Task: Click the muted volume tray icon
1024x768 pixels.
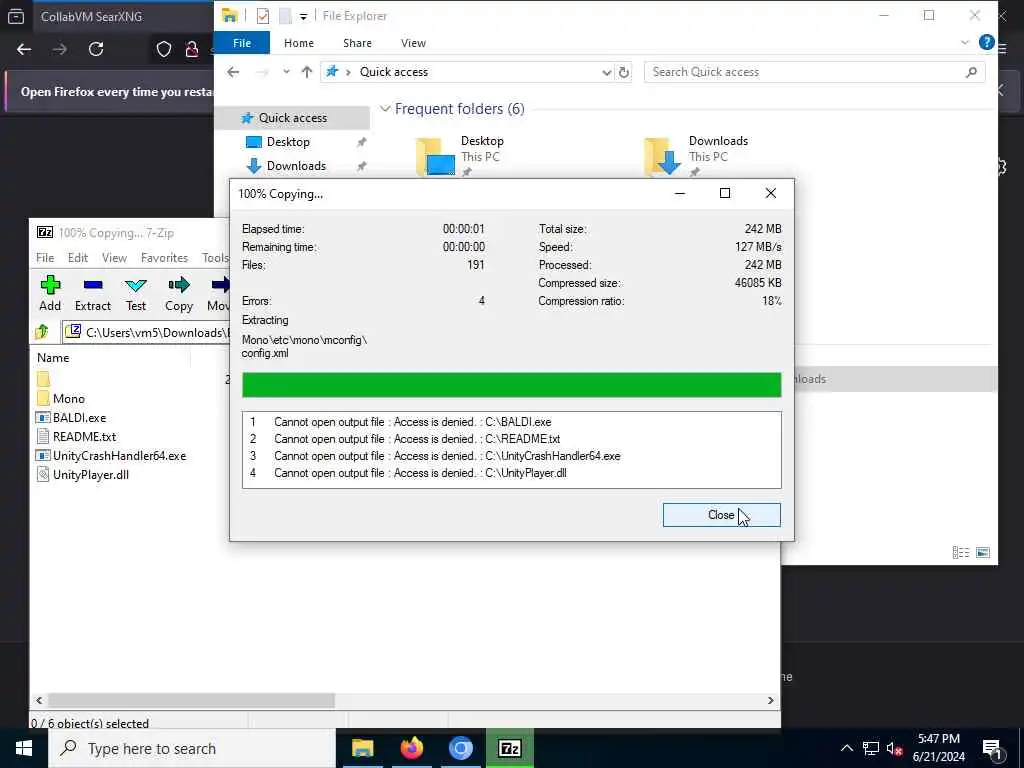Action: 894,748
